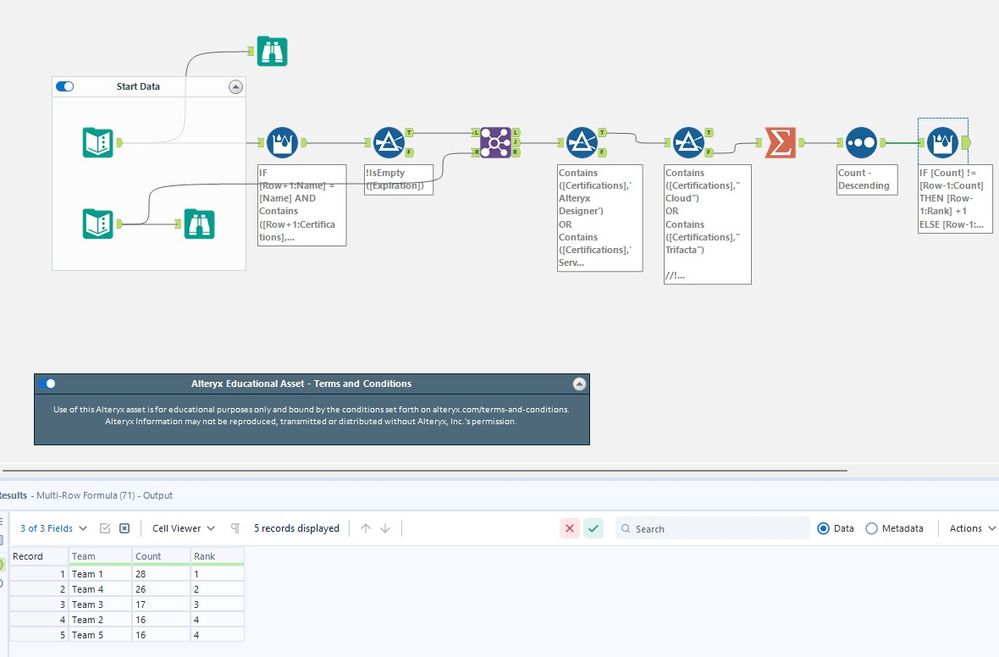The image size is (999, 657).
Task: Select the Filter tool checking Cloud or Trifacta
Action: point(688,142)
